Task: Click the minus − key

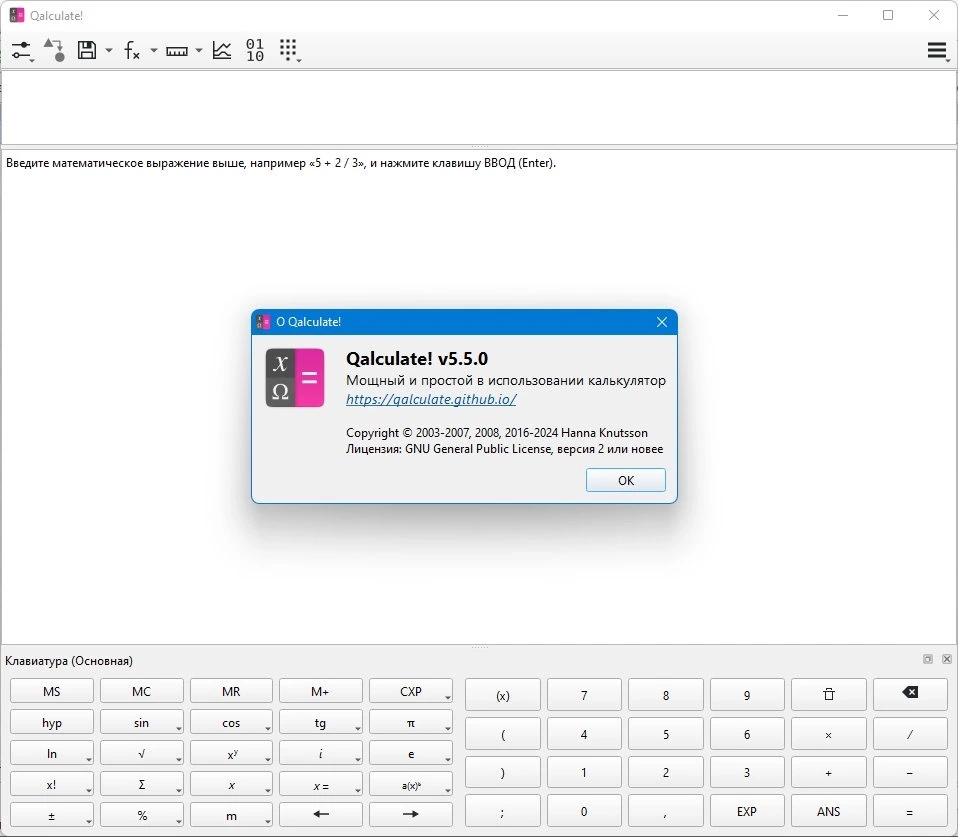Action: (910, 772)
